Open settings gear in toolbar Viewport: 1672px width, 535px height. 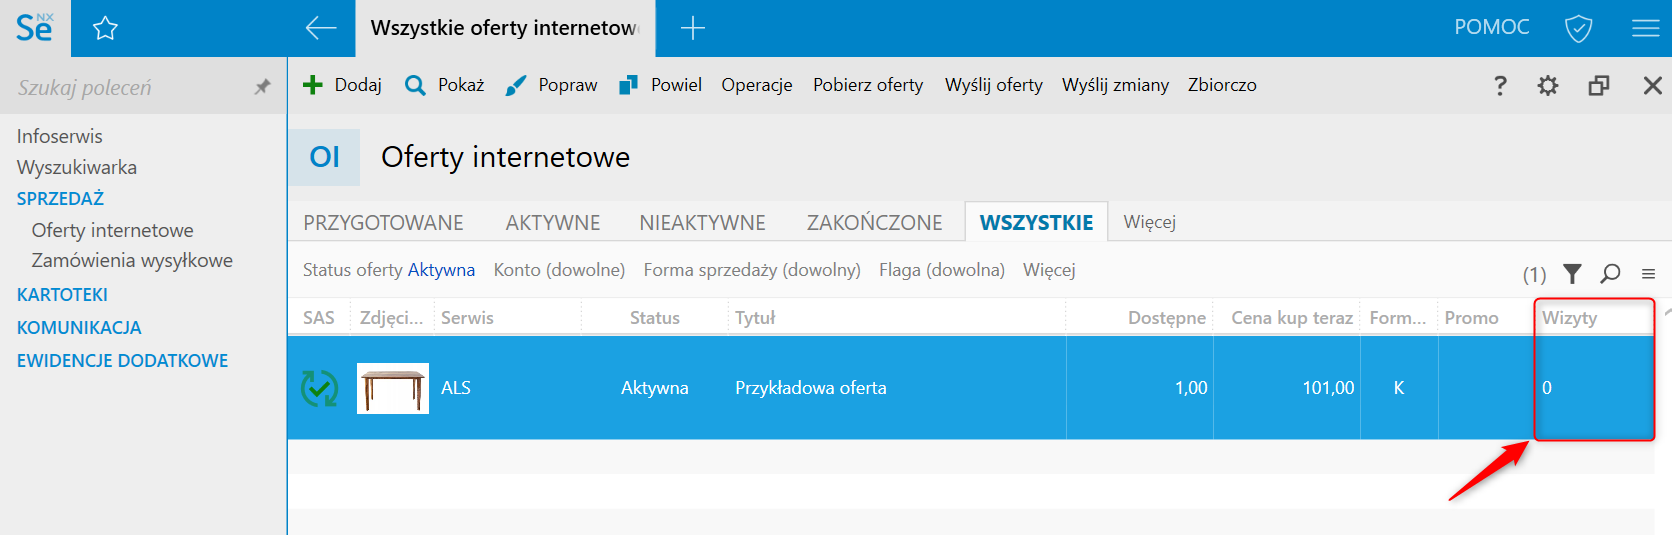click(1548, 86)
